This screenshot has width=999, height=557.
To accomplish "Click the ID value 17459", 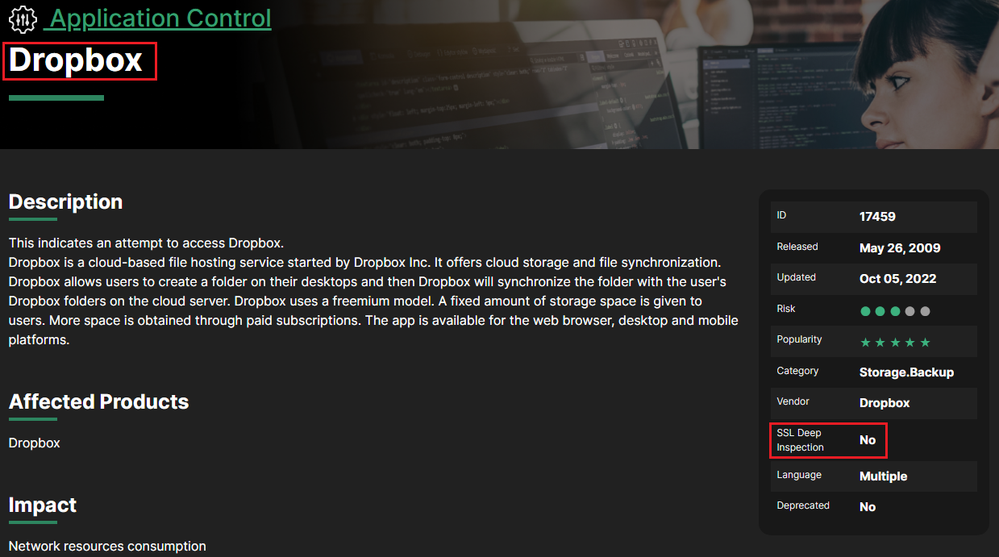I will point(877,217).
